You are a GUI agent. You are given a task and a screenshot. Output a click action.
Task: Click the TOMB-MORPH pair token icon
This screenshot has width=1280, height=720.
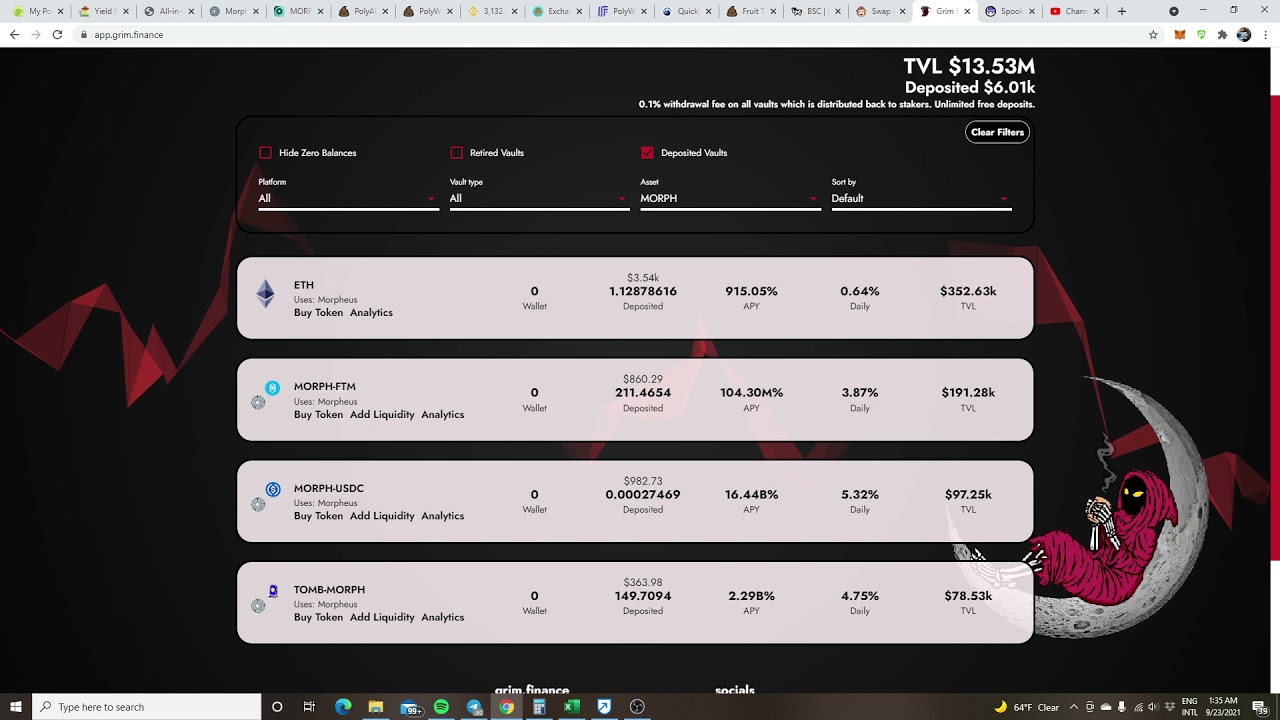(x=265, y=598)
